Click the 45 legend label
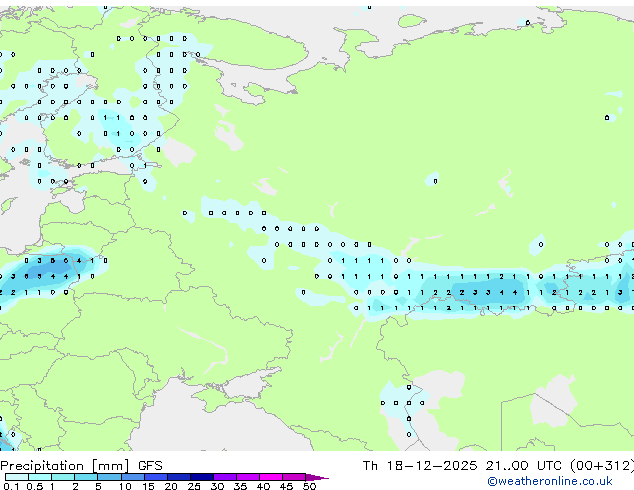The height and width of the screenshot is (490, 634). tap(286, 486)
